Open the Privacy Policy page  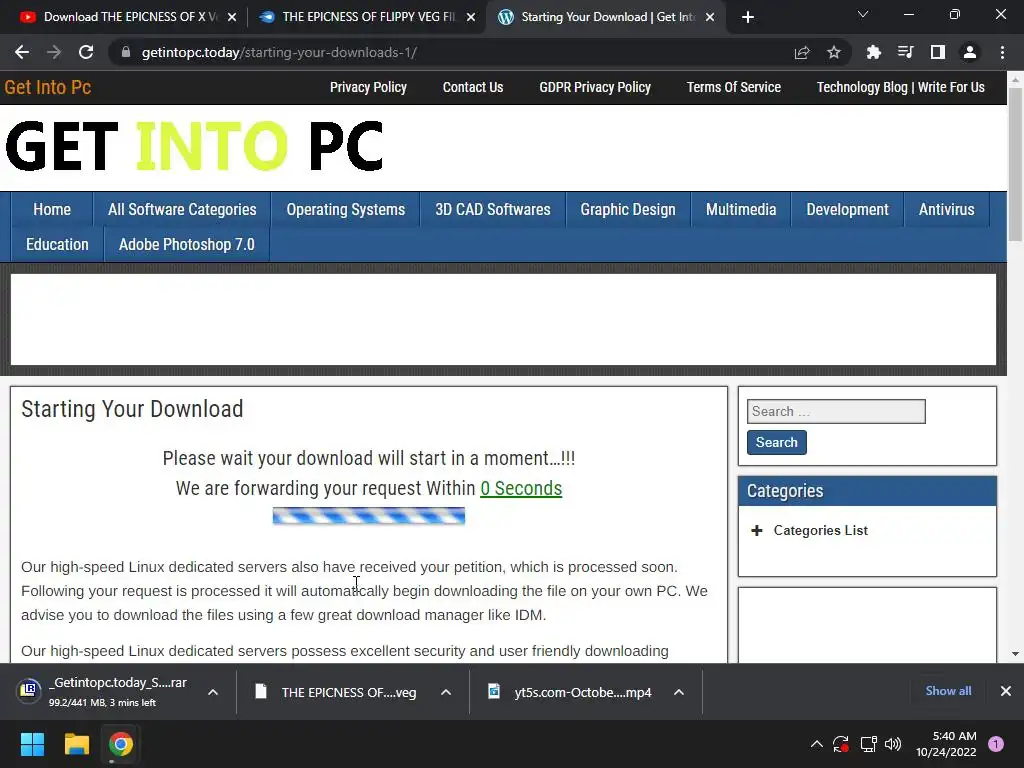coord(368,88)
